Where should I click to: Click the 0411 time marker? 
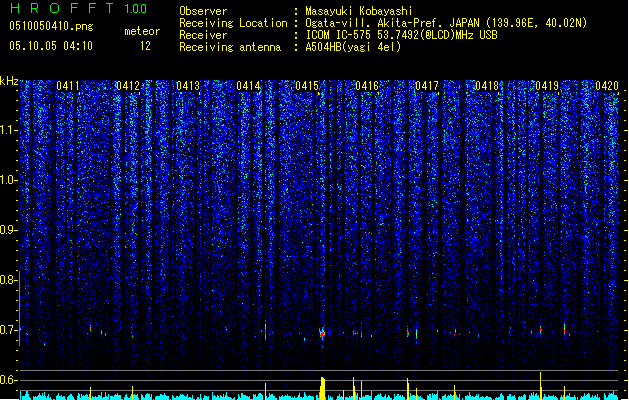click(68, 86)
